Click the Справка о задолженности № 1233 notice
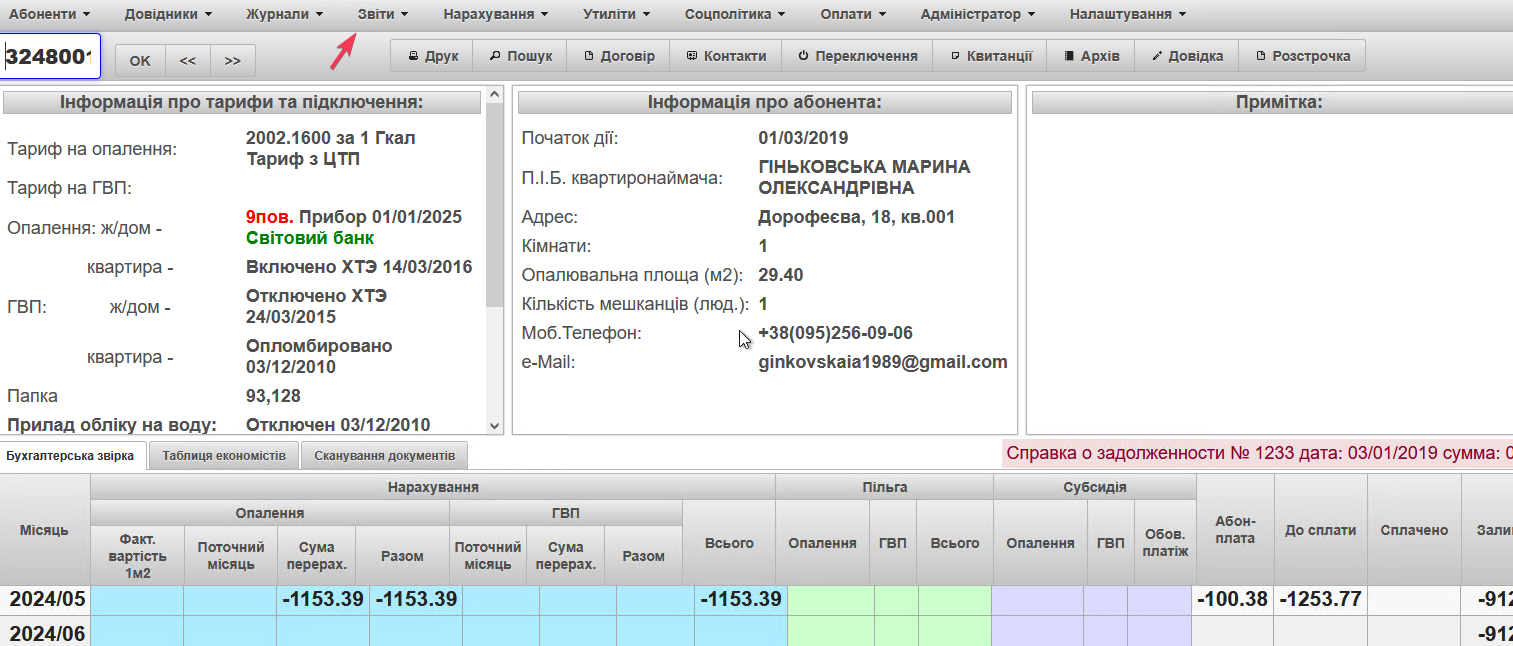The image size is (1513, 646). point(1258,453)
